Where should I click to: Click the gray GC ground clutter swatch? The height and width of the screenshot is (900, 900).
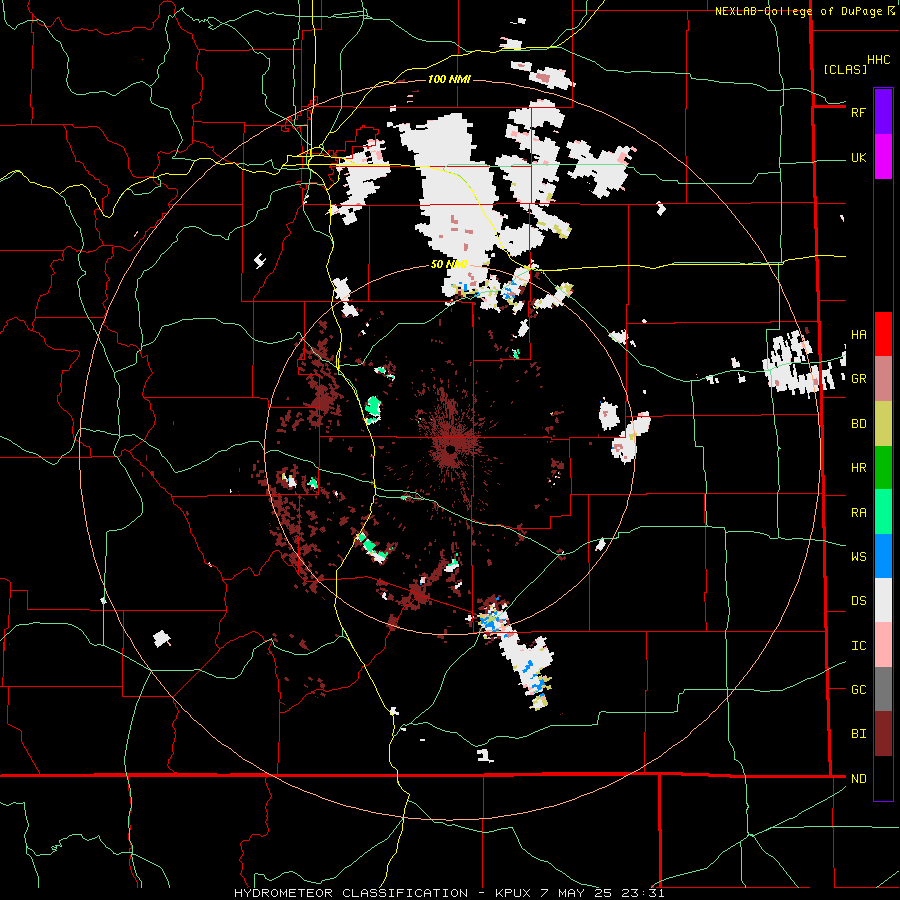pyautogui.click(x=883, y=689)
